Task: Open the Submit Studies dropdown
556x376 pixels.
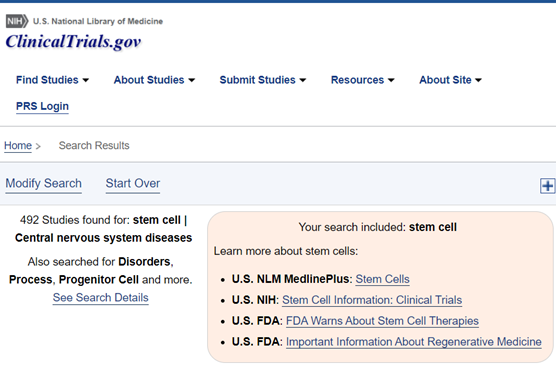Action: (262, 80)
